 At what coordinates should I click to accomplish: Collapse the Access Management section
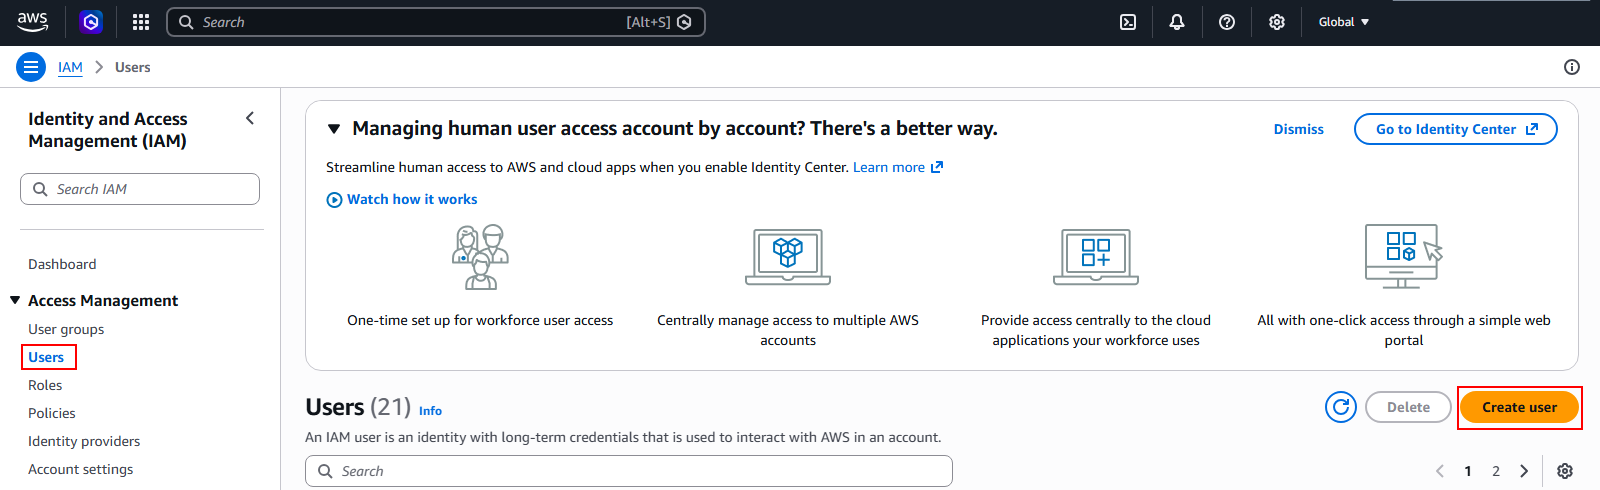[15, 300]
